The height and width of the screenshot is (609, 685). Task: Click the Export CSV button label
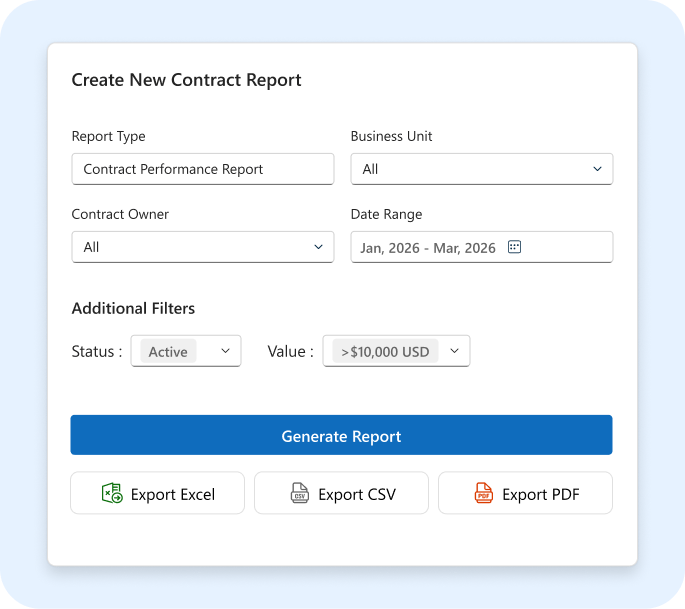[357, 495]
